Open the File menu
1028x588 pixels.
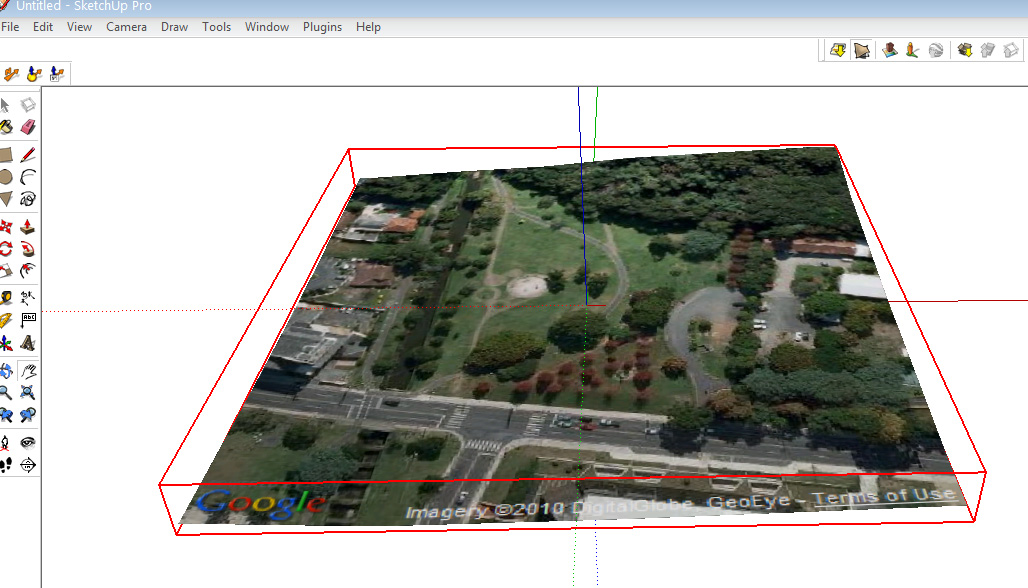coord(10,27)
